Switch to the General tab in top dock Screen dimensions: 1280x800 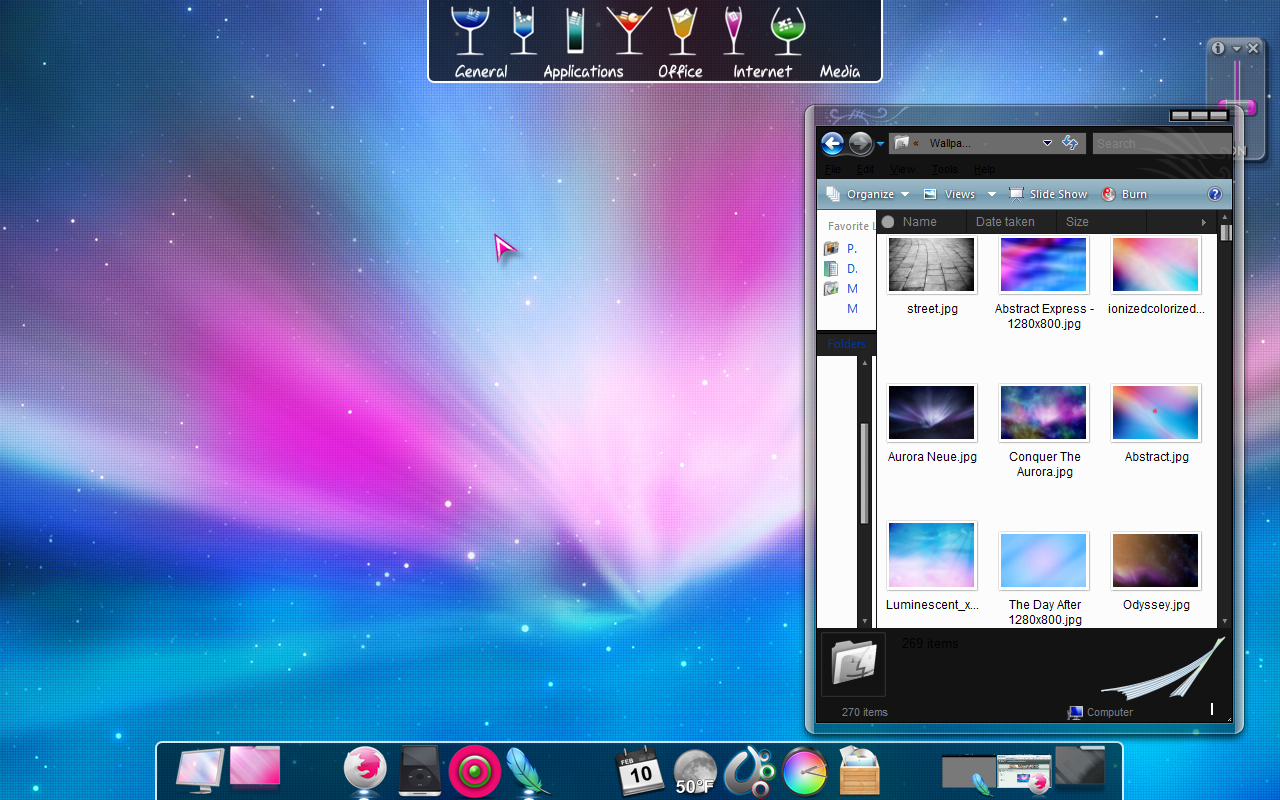coord(481,71)
